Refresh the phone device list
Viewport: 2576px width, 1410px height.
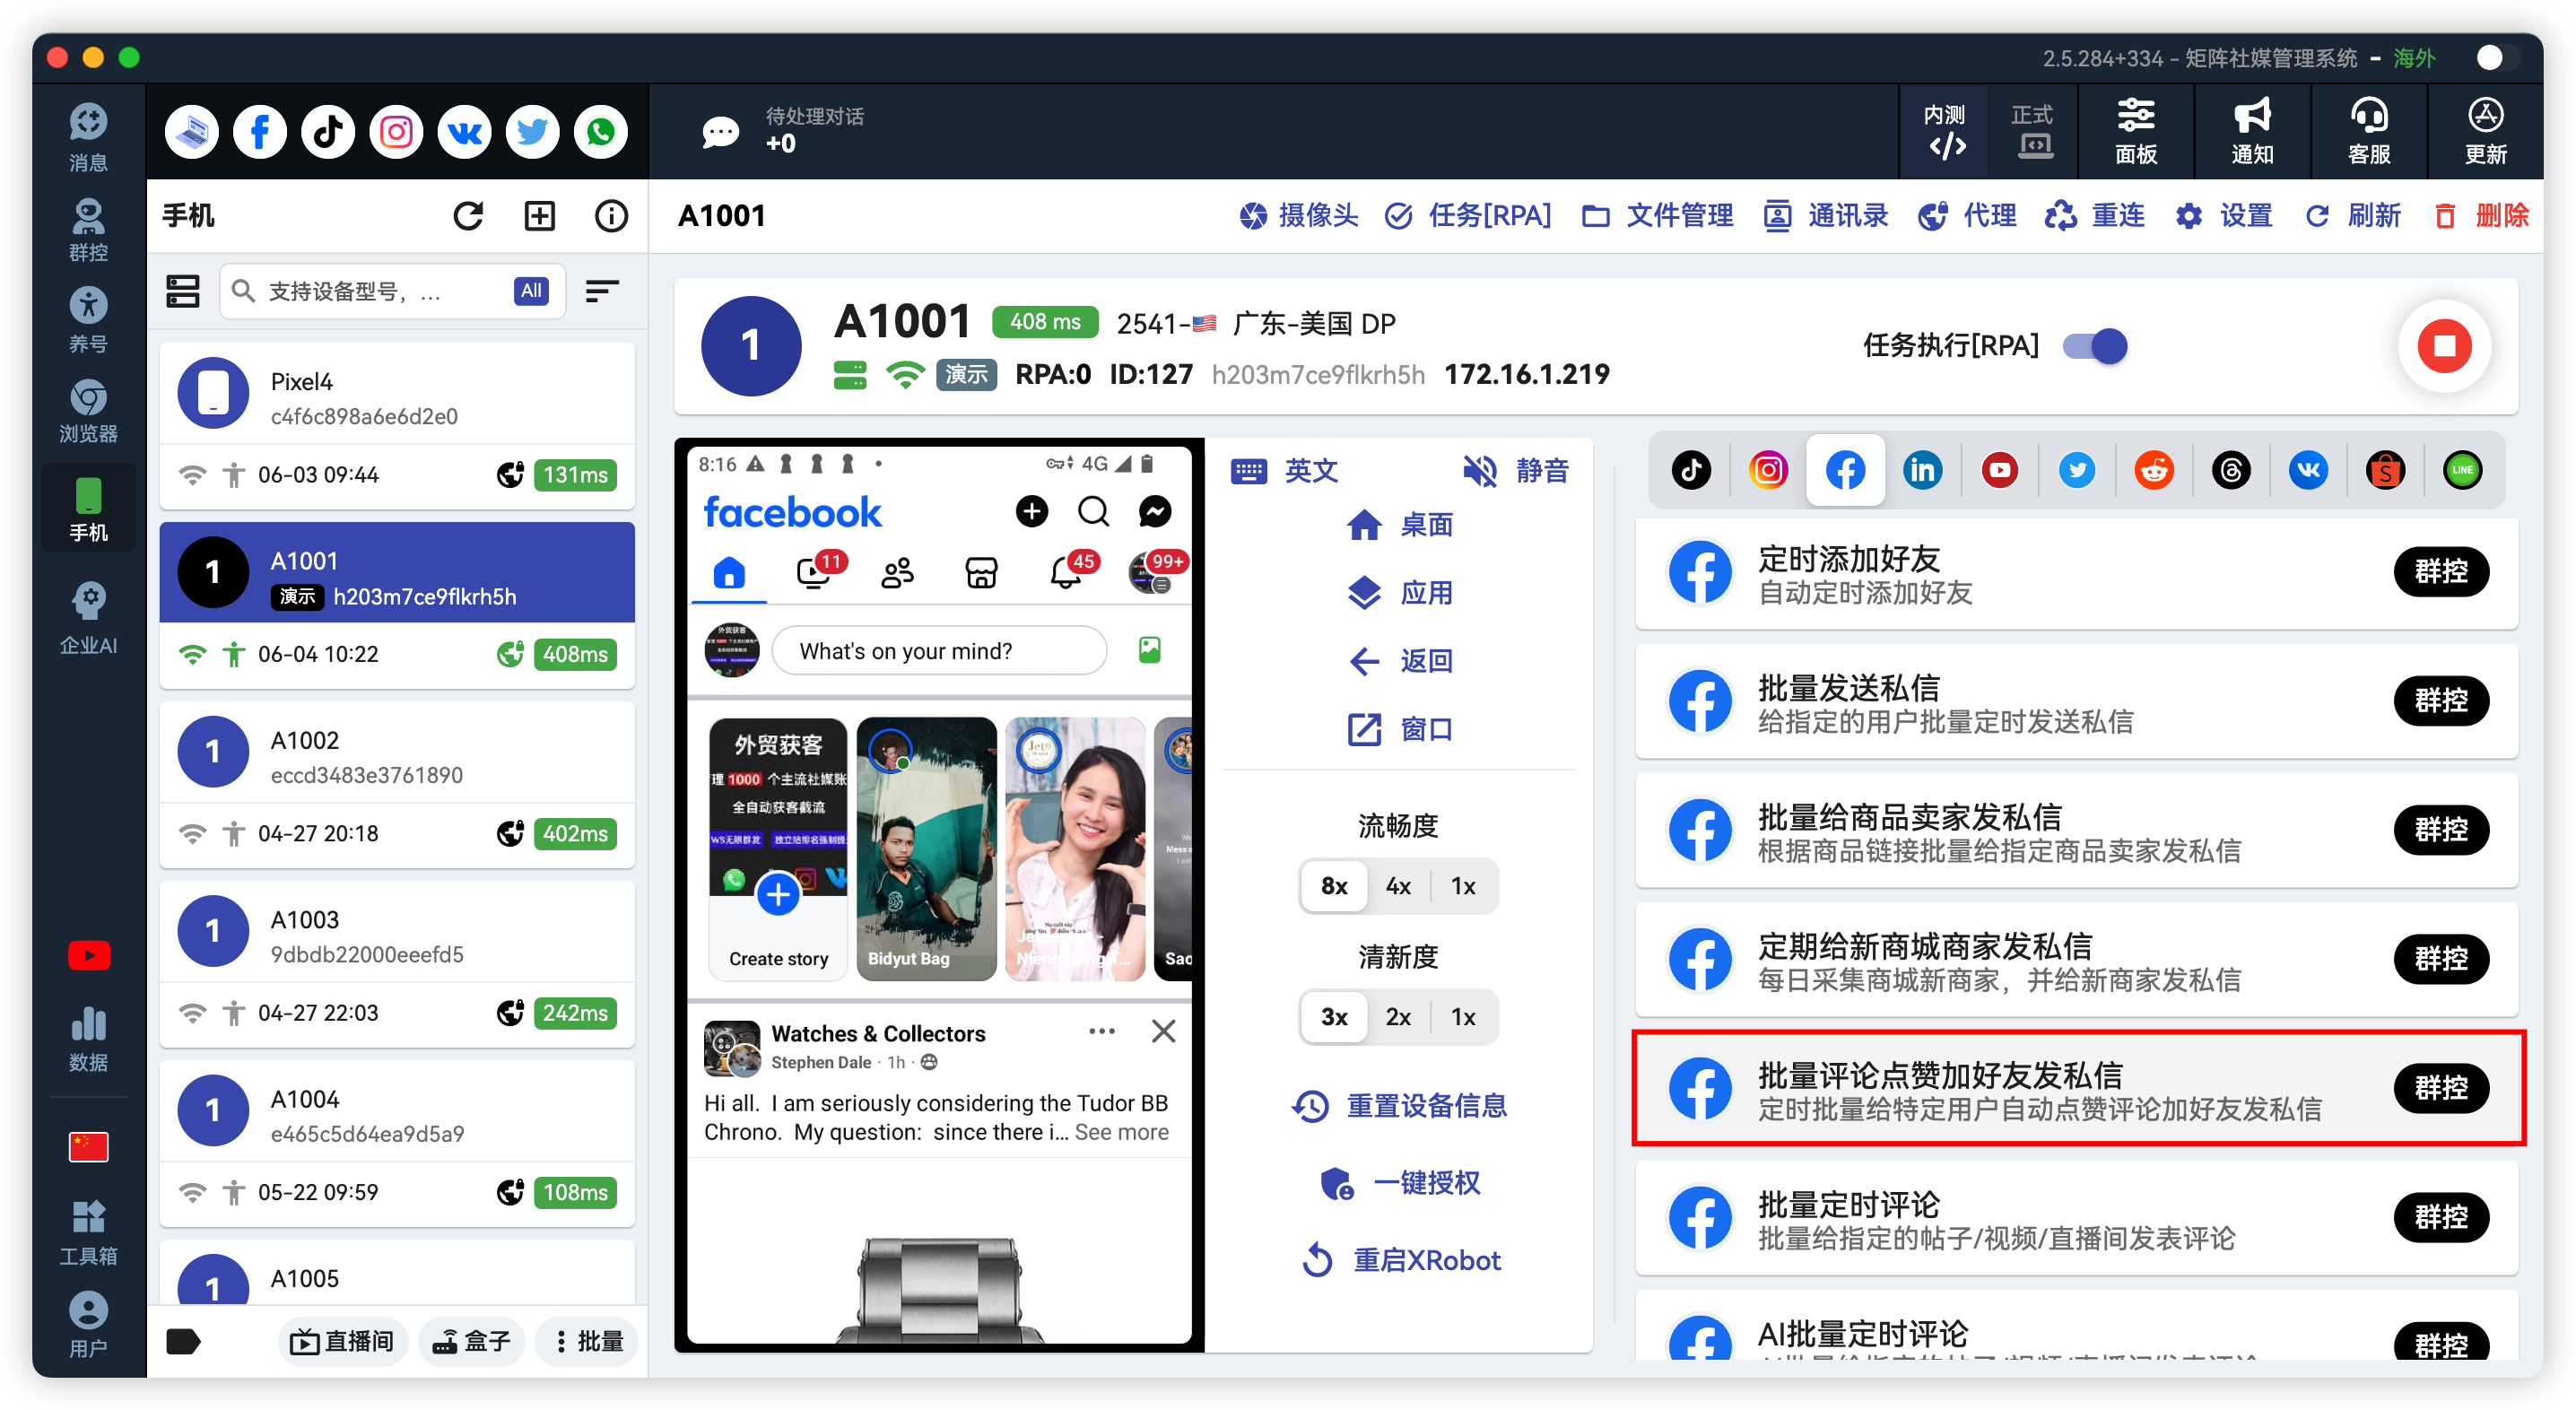[468, 216]
